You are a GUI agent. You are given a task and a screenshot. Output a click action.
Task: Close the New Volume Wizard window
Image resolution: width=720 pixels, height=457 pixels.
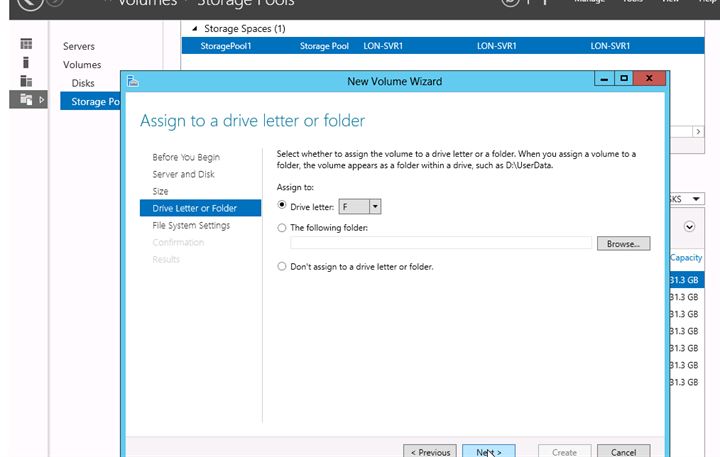[x=649, y=79]
